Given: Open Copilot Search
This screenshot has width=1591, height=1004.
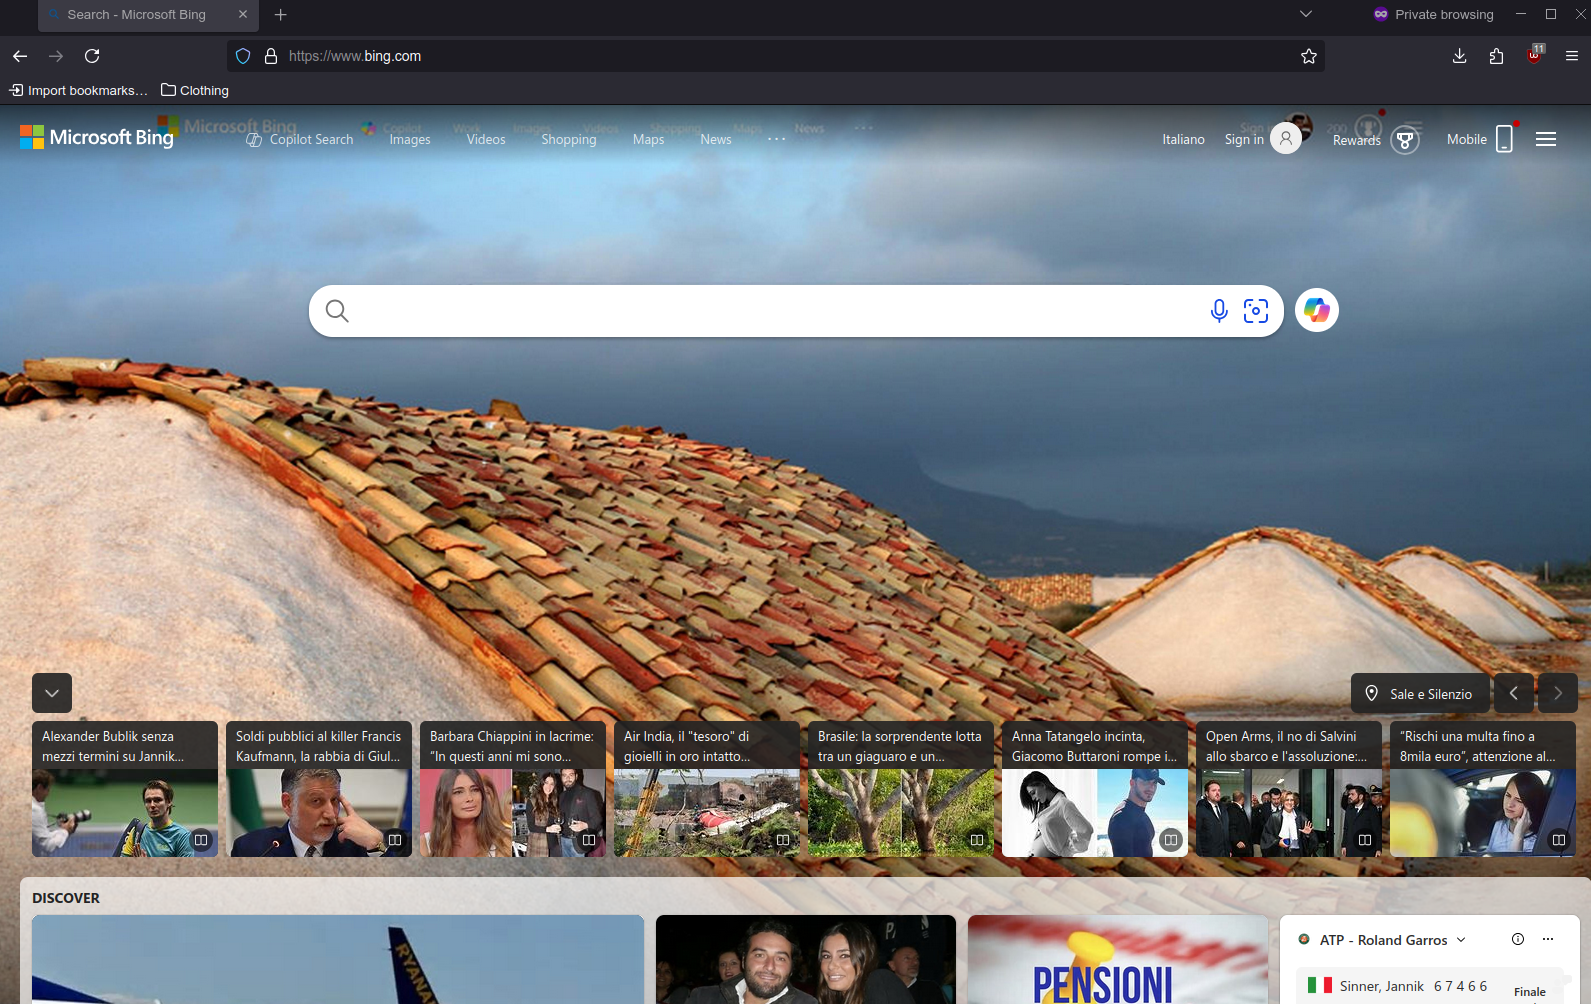Looking at the screenshot, I should point(300,139).
